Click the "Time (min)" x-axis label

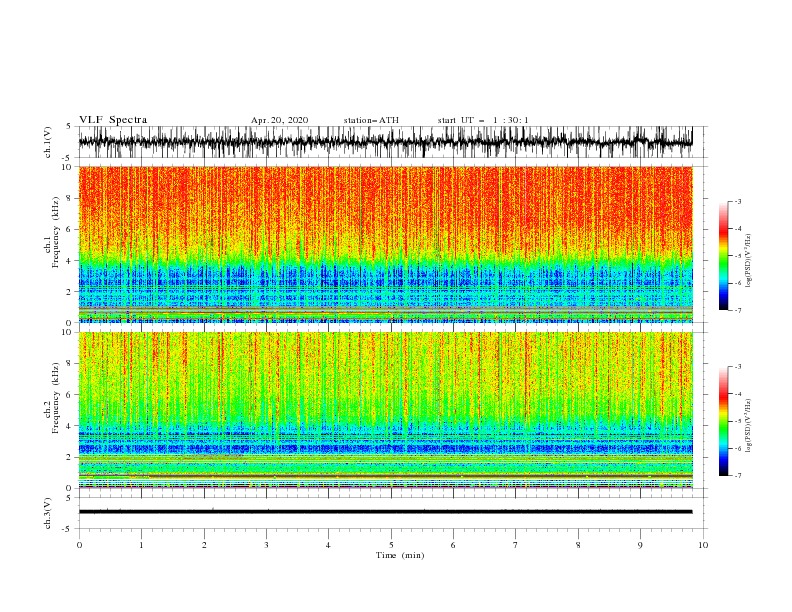point(400,555)
